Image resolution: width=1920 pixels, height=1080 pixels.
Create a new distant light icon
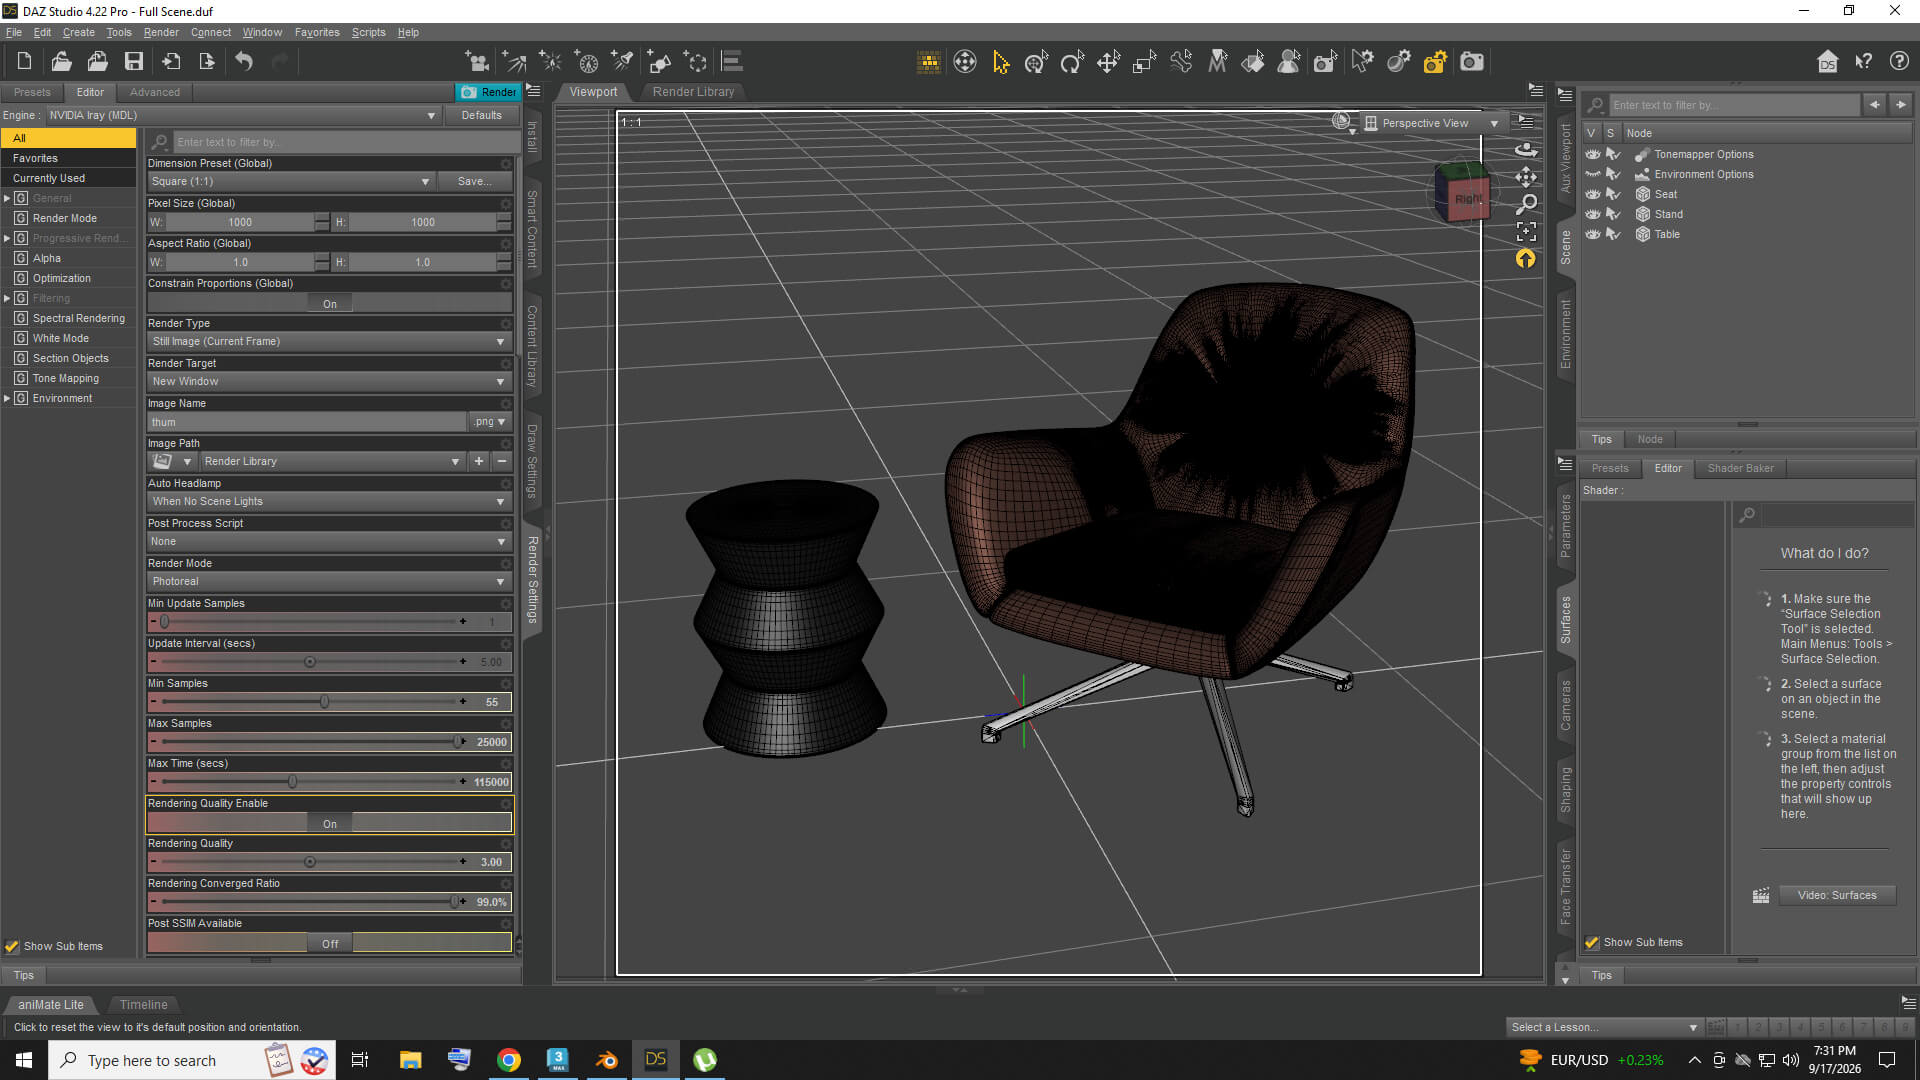coord(514,62)
